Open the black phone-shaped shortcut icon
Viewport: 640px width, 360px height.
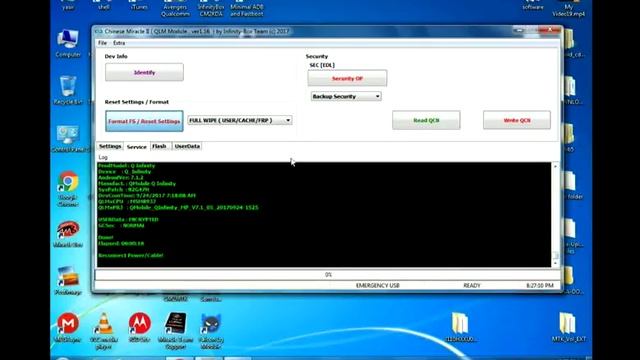click(176, 330)
